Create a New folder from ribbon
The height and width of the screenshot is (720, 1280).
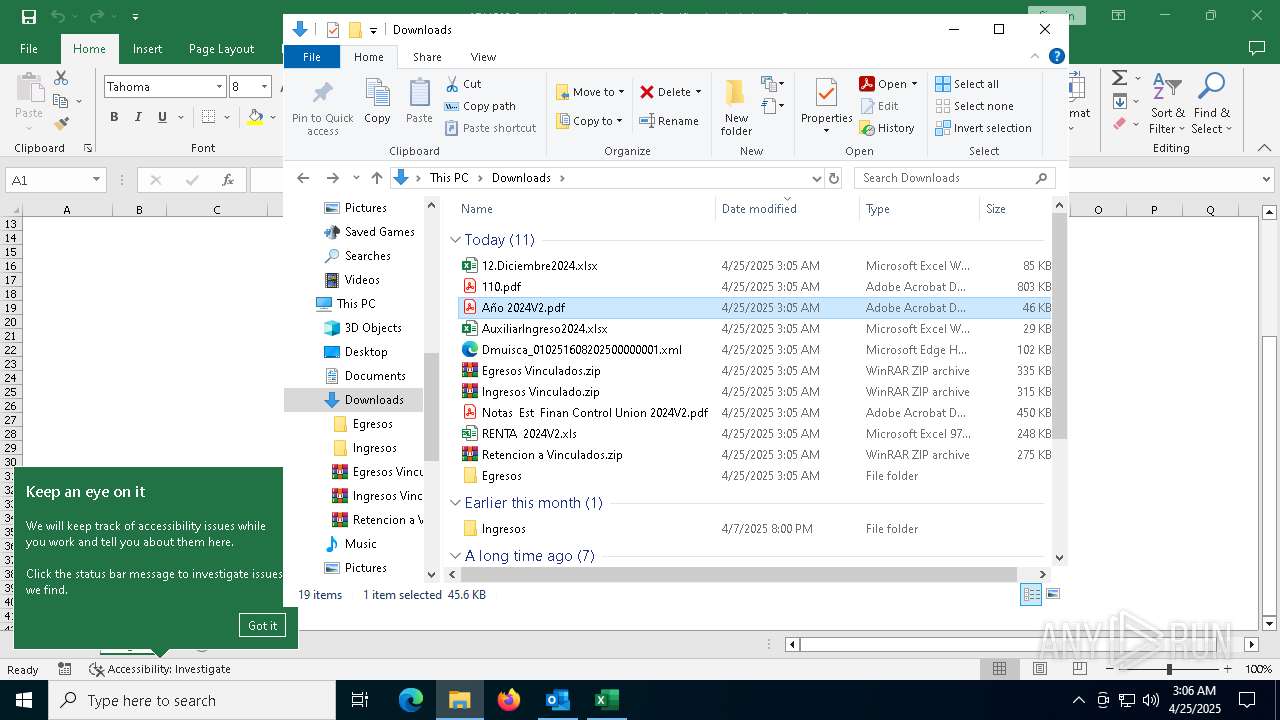(736, 106)
